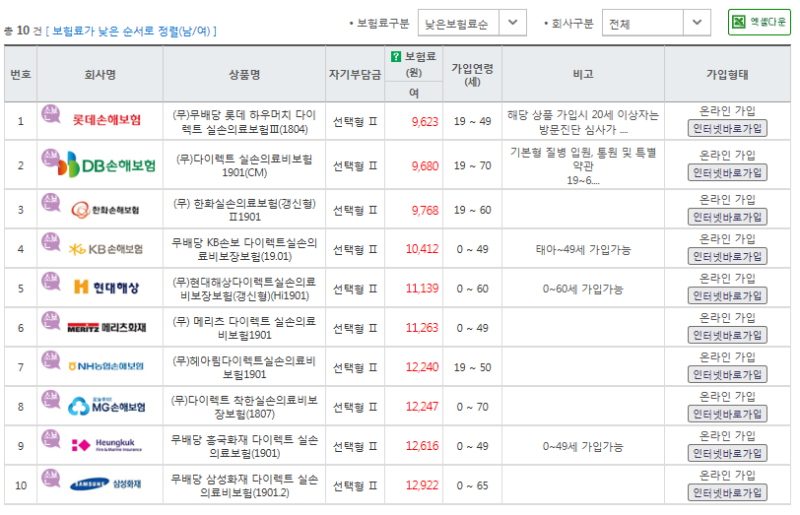Image resolution: width=800 pixels, height=515 pixels.
Task: Click the age range 19 ~ 70
Action: pyautogui.click(x=472, y=166)
